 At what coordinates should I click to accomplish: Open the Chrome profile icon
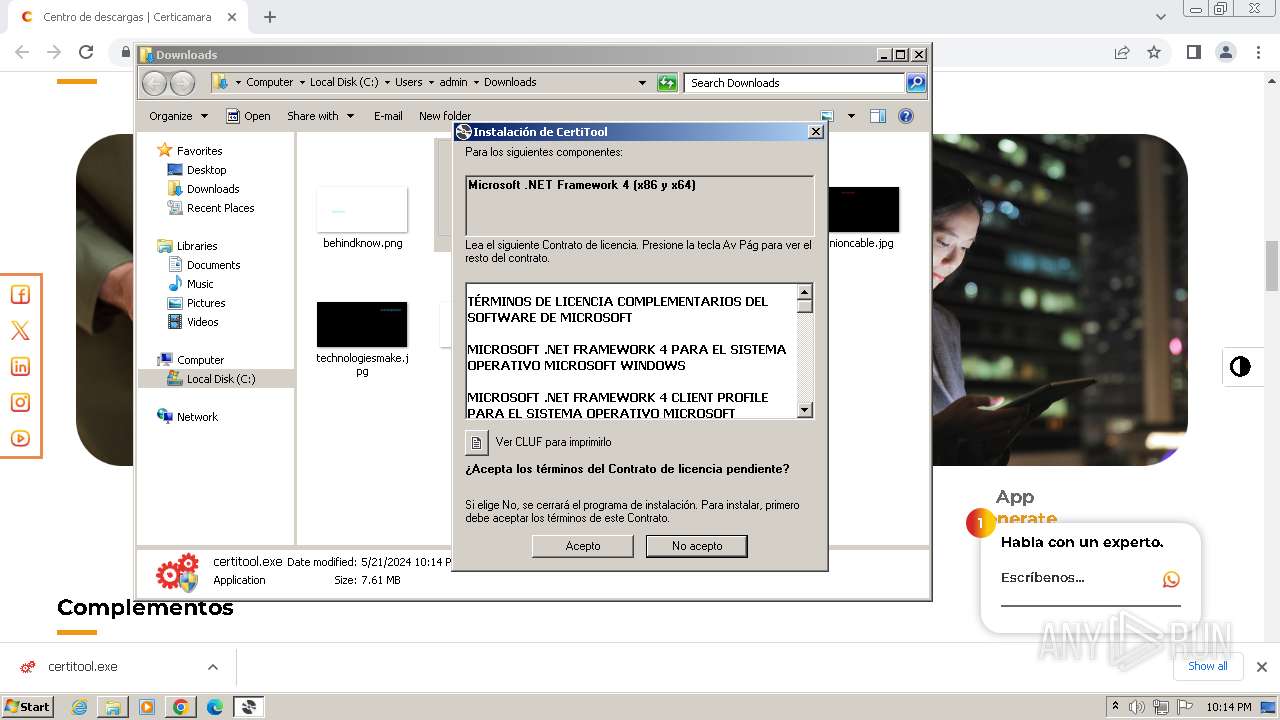pos(1226,52)
